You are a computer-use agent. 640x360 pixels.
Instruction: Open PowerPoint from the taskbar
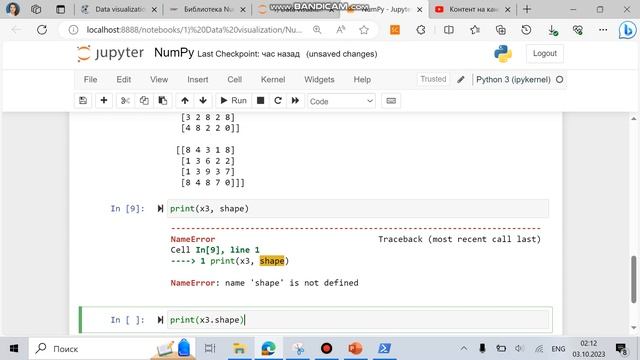(x=356, y=349)
